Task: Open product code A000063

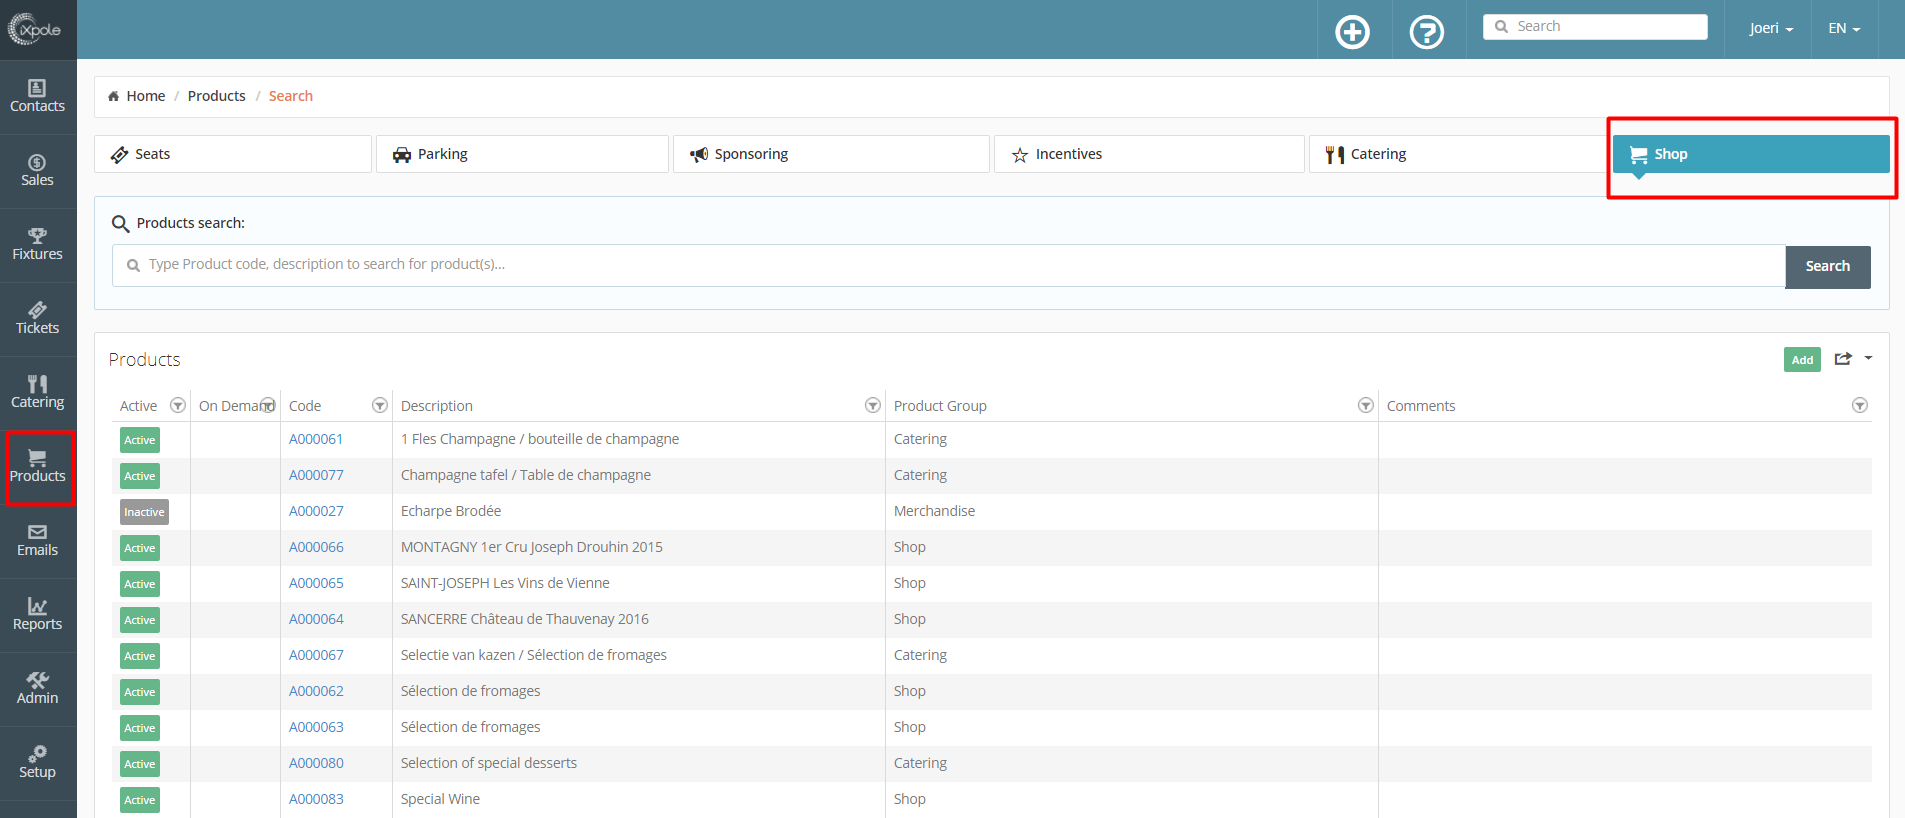Action: [x=316, y=727]
